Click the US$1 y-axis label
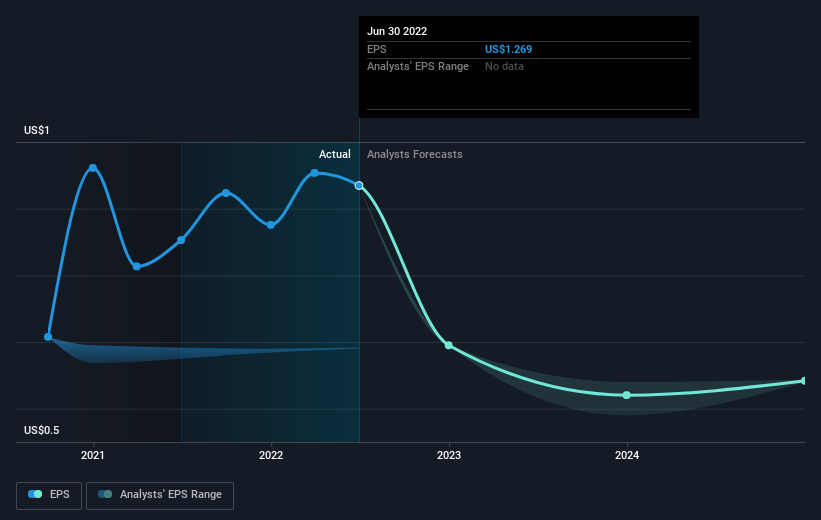Image resolution: width=821 pixels, height=520 pixels. [41, 131]
